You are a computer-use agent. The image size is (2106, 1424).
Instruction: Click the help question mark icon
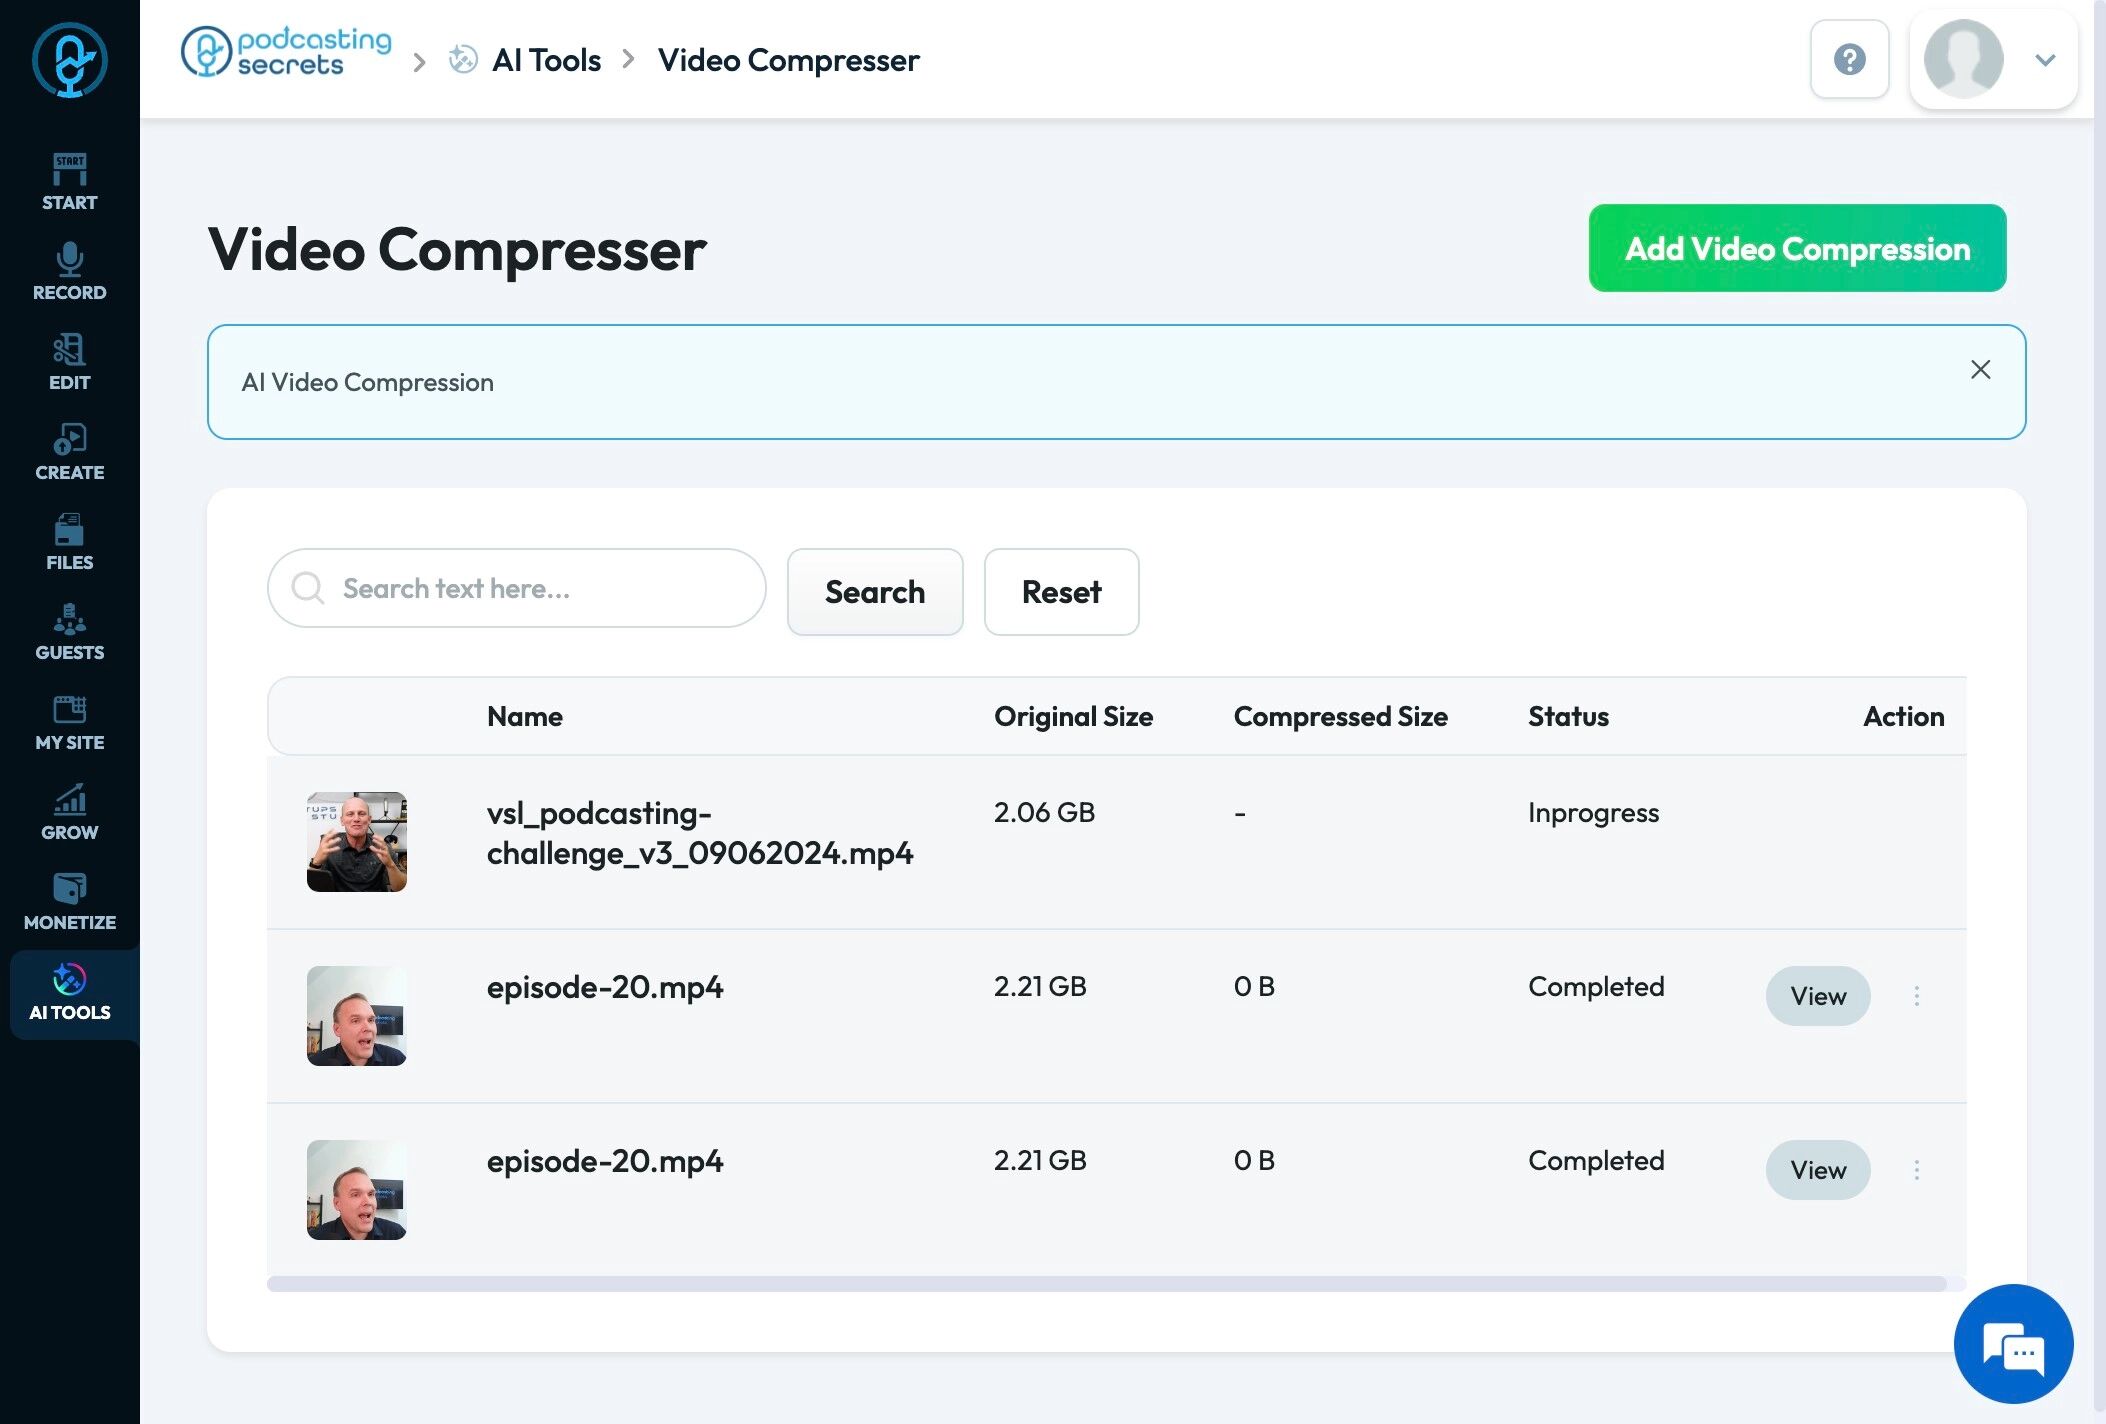pyautogui.click(x=1849, y=59)
